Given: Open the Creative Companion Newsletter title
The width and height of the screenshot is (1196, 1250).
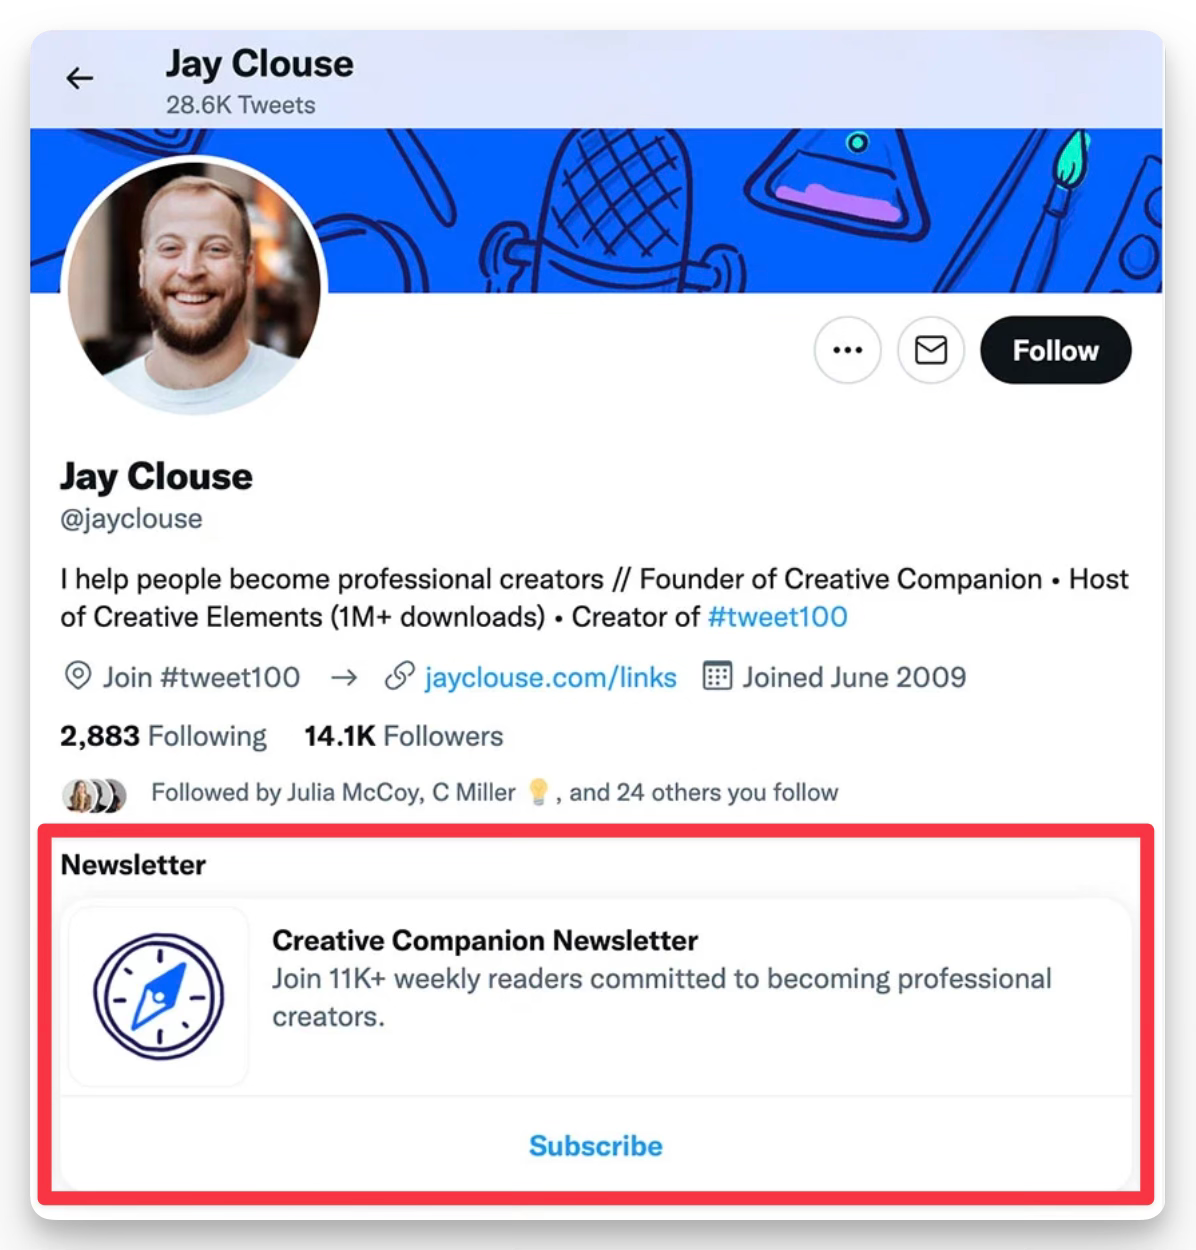Looking at the screenshot, I should (x=485, y=941).
